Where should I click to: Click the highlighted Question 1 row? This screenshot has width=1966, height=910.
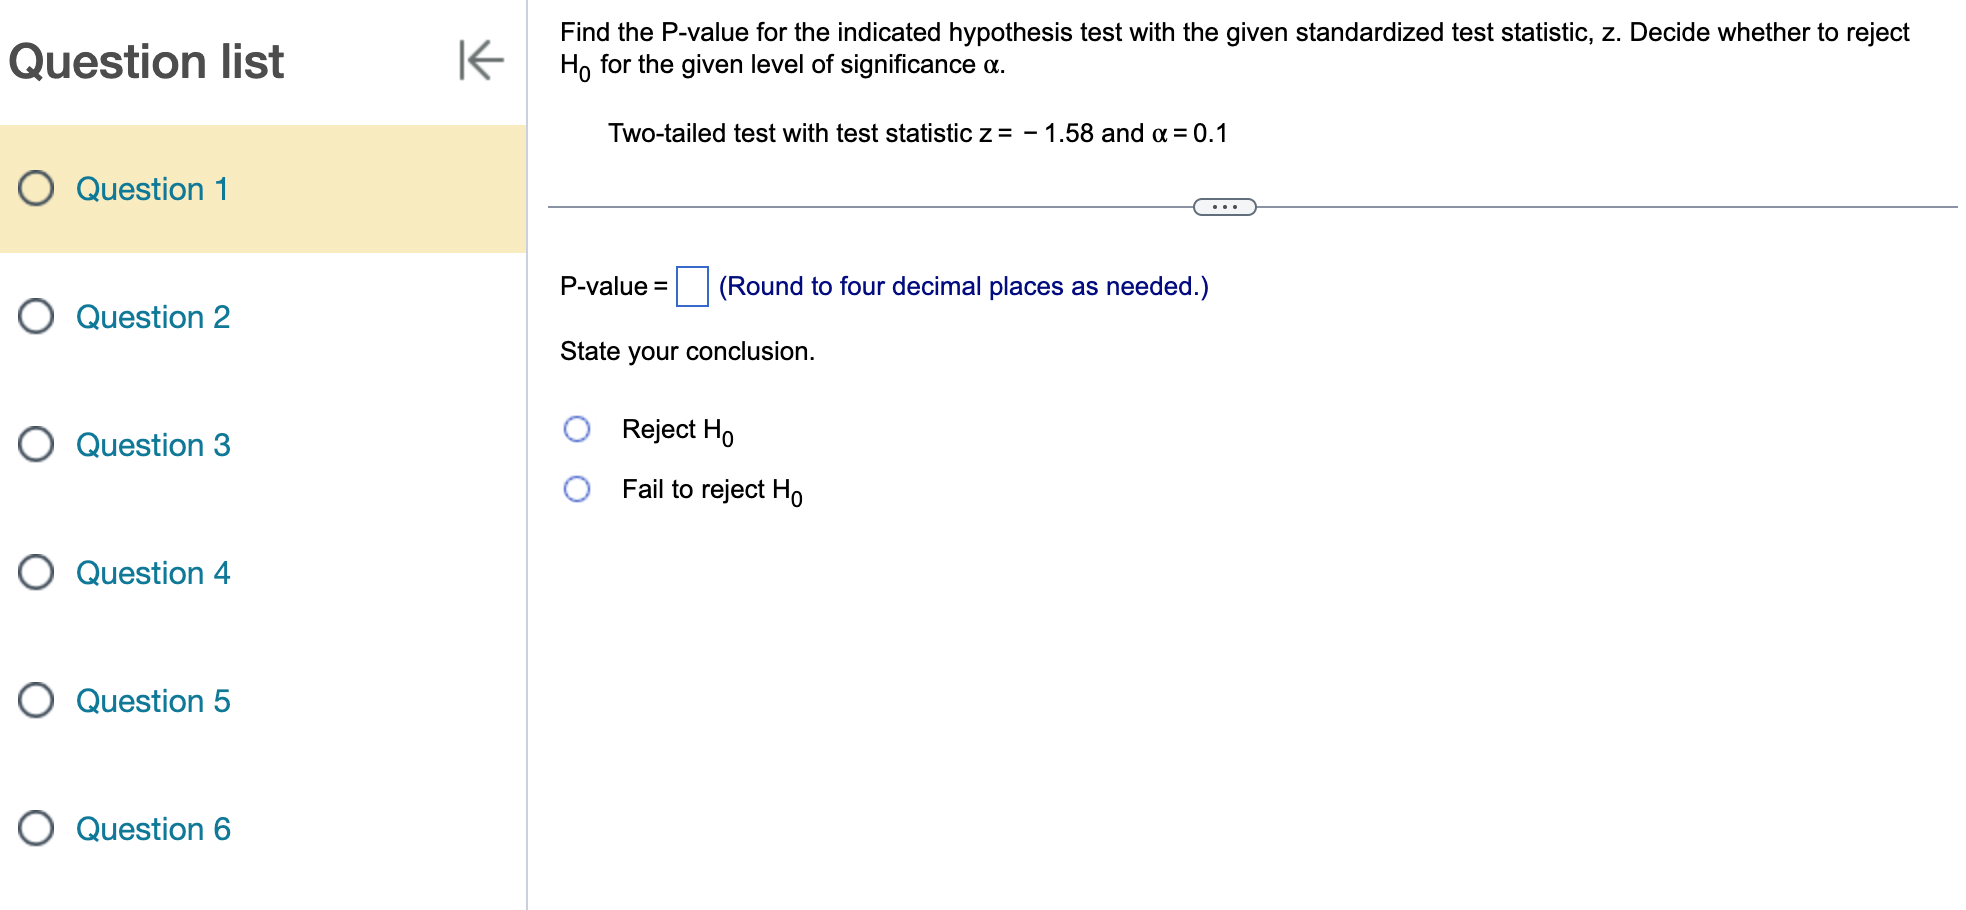pos(152,189)
